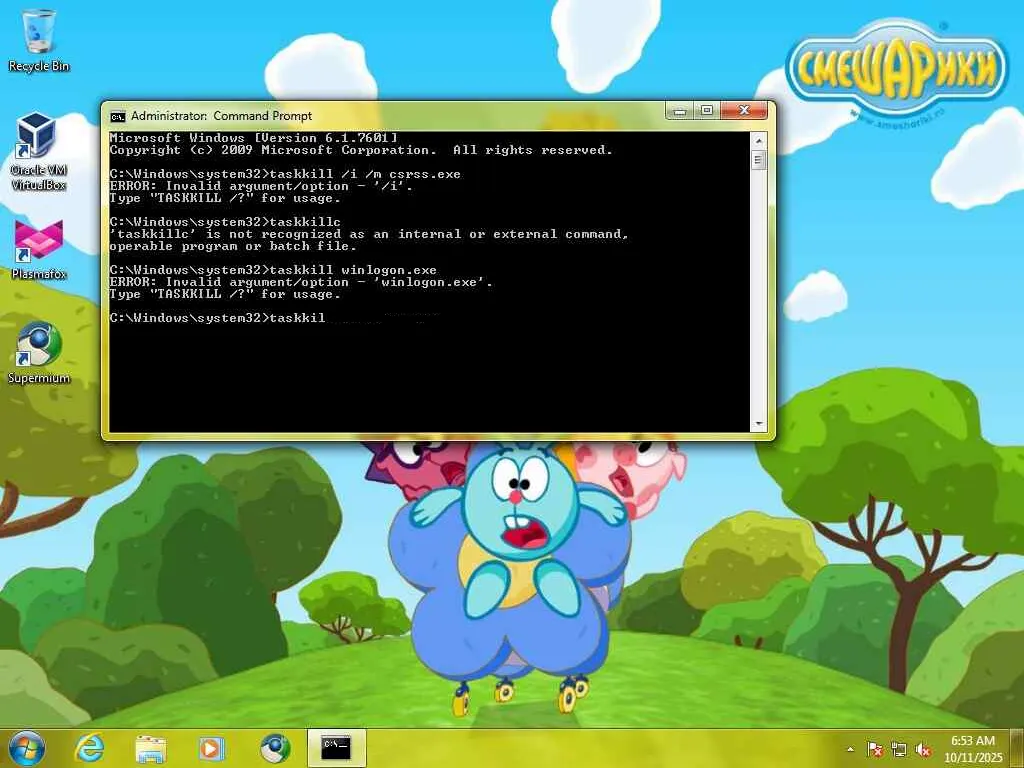This screenshot has width=1024, height=768.
Task: Open the network status tray icon
Action: pos(899,749)
